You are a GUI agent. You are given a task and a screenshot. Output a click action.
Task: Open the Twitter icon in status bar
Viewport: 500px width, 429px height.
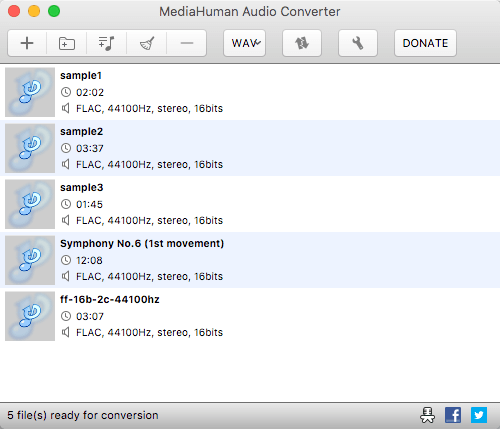click(x=479, y=415)
